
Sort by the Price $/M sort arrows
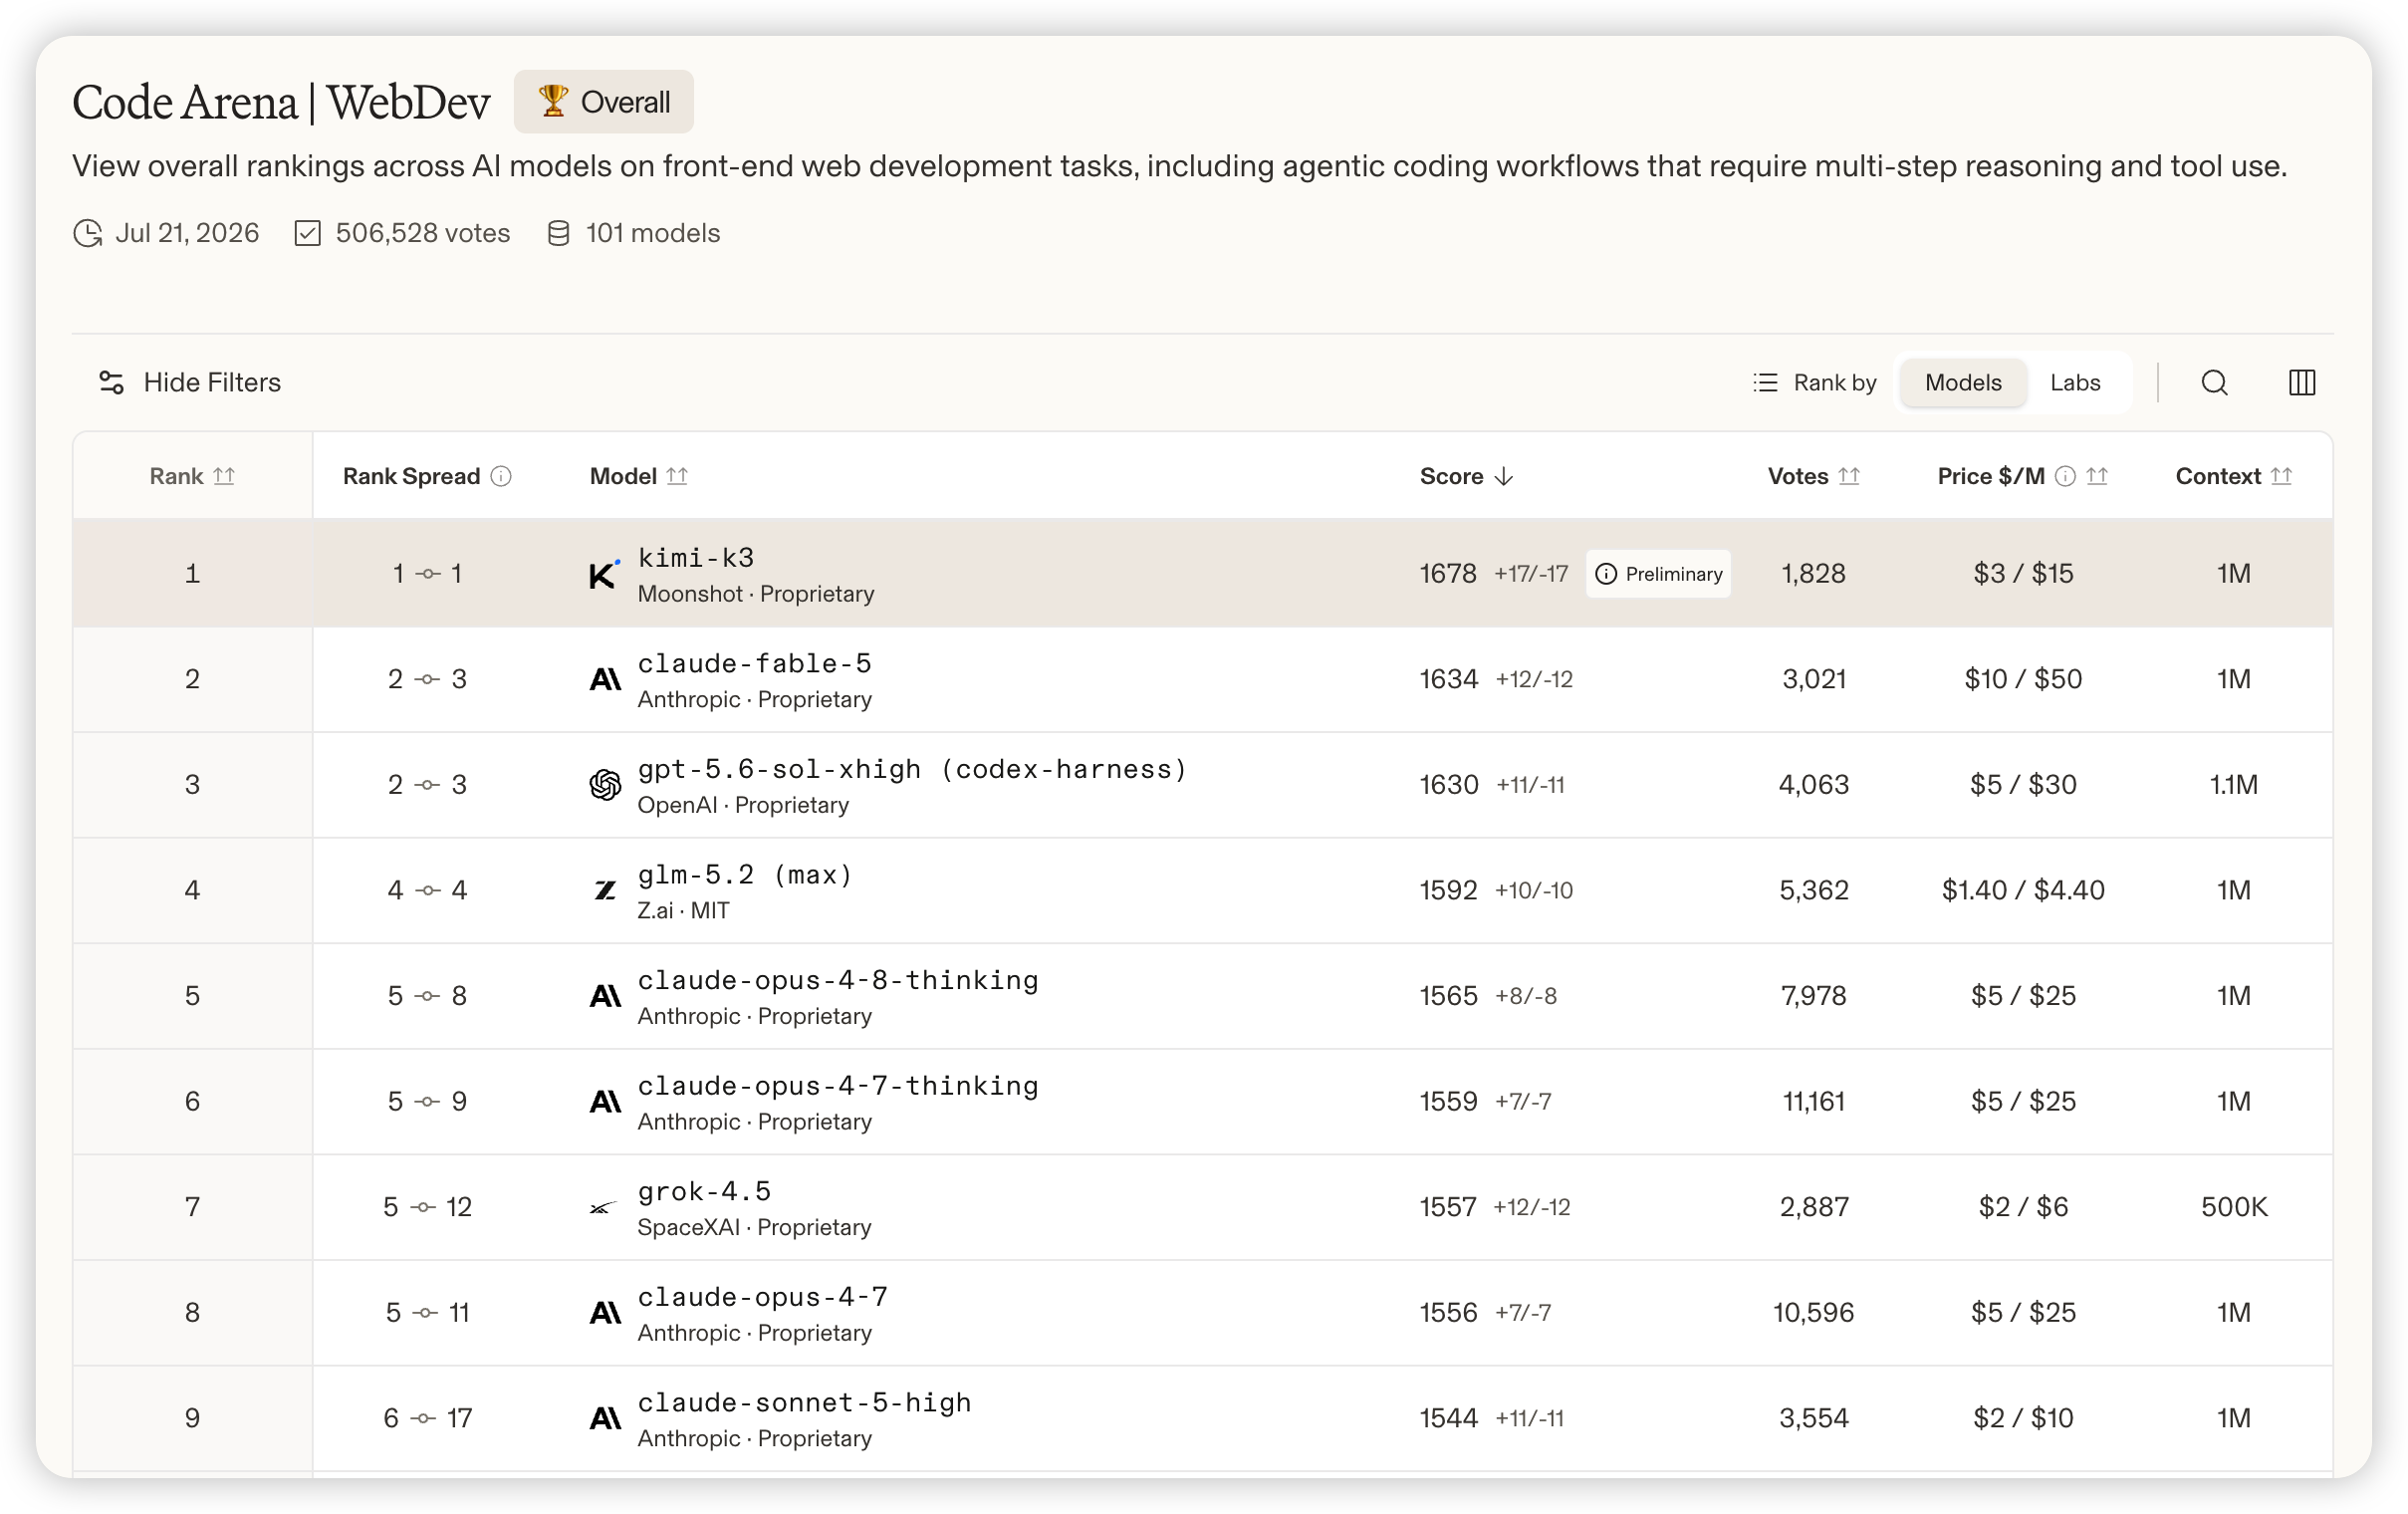[x=2097, y=477]
